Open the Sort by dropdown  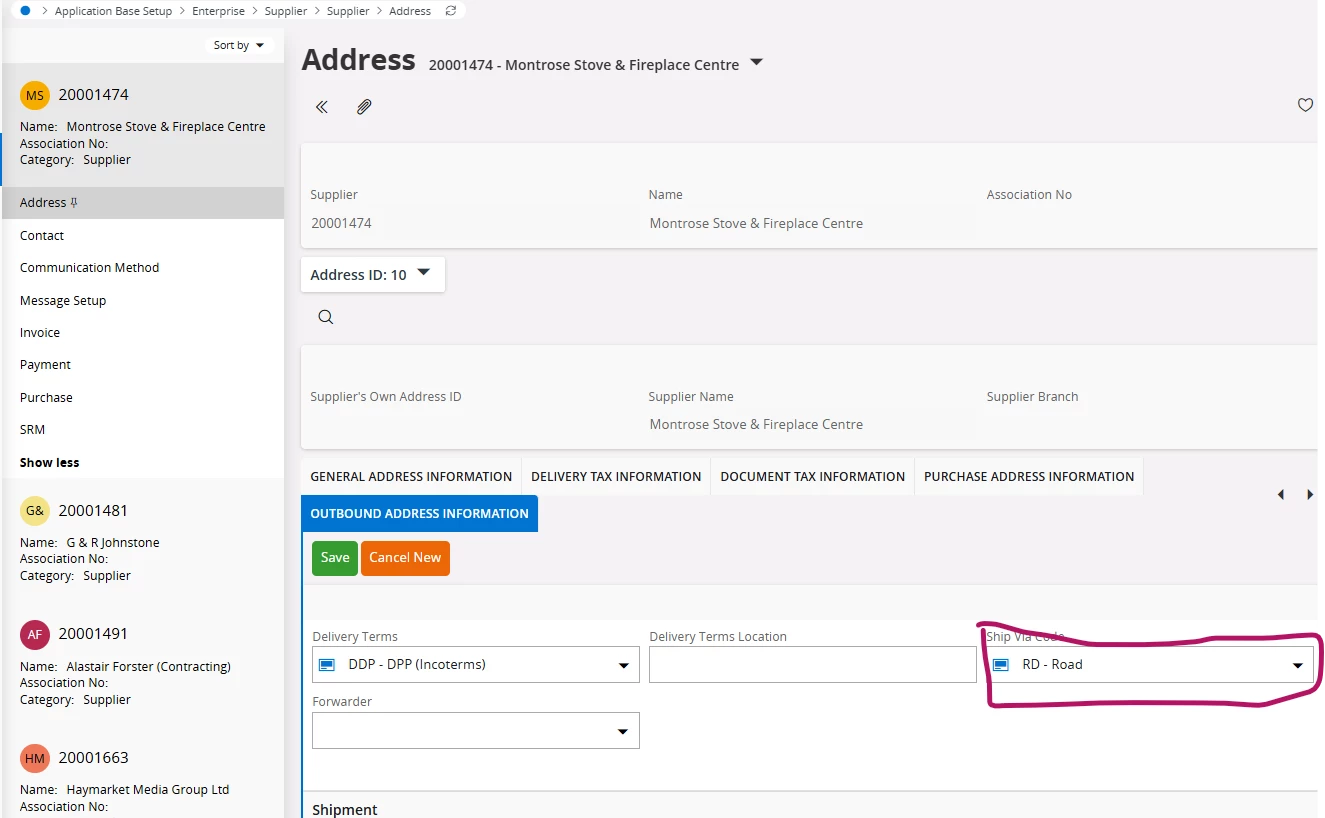click(x=239, y=45)
